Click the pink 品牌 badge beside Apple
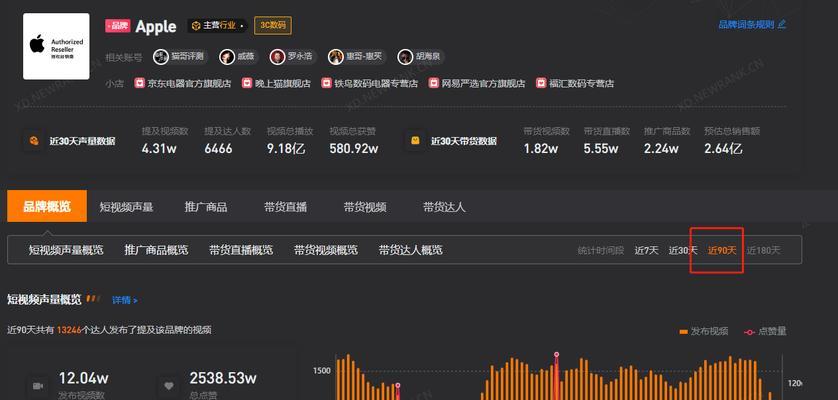The image size is (838, 400). (118, 26)
